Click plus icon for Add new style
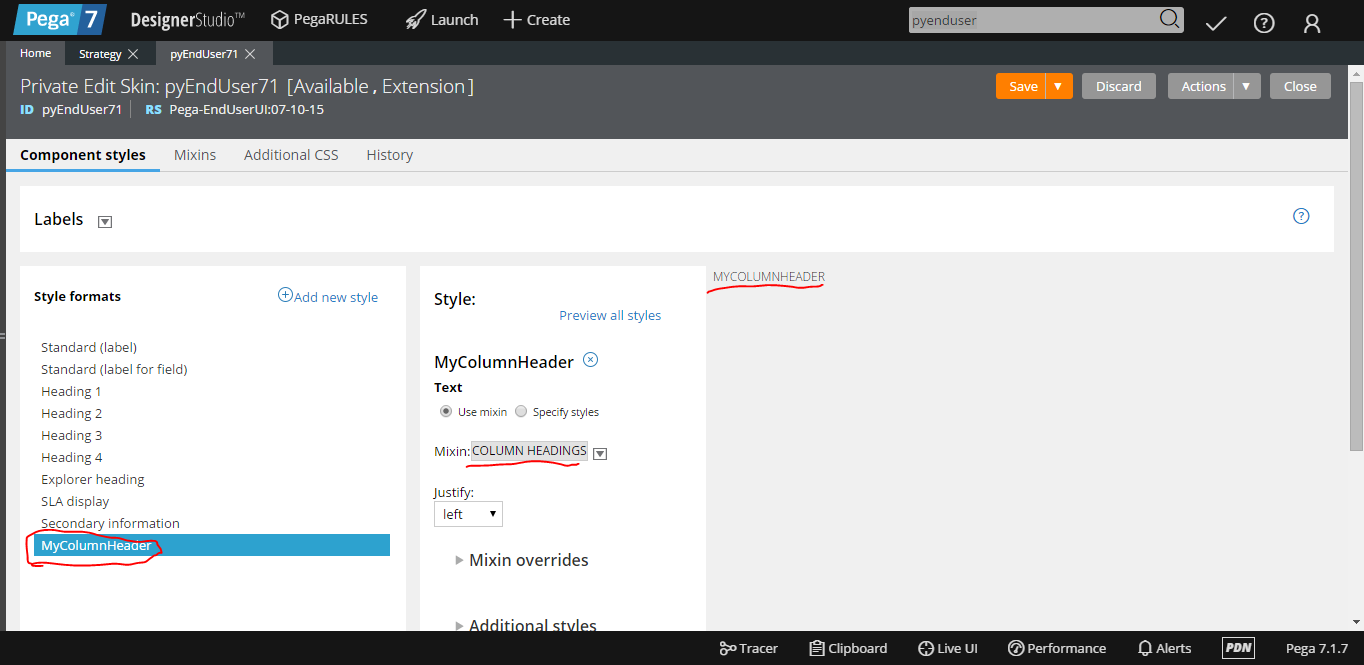 (285, 295)
